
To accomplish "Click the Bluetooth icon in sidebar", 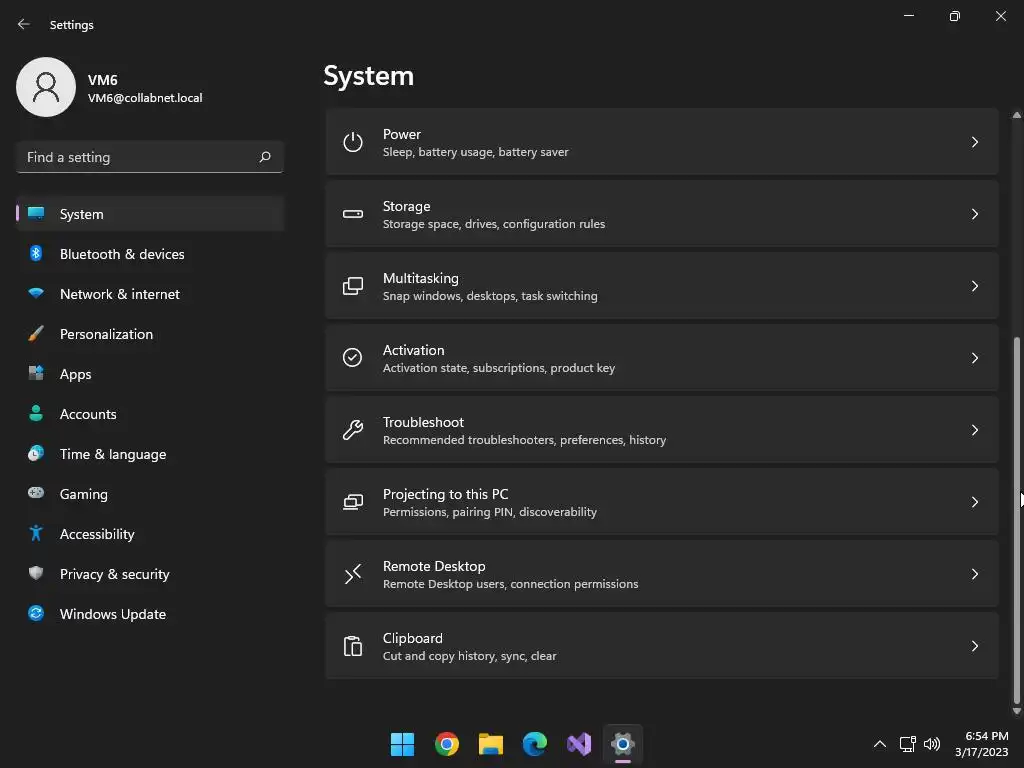I will point(36,253).
